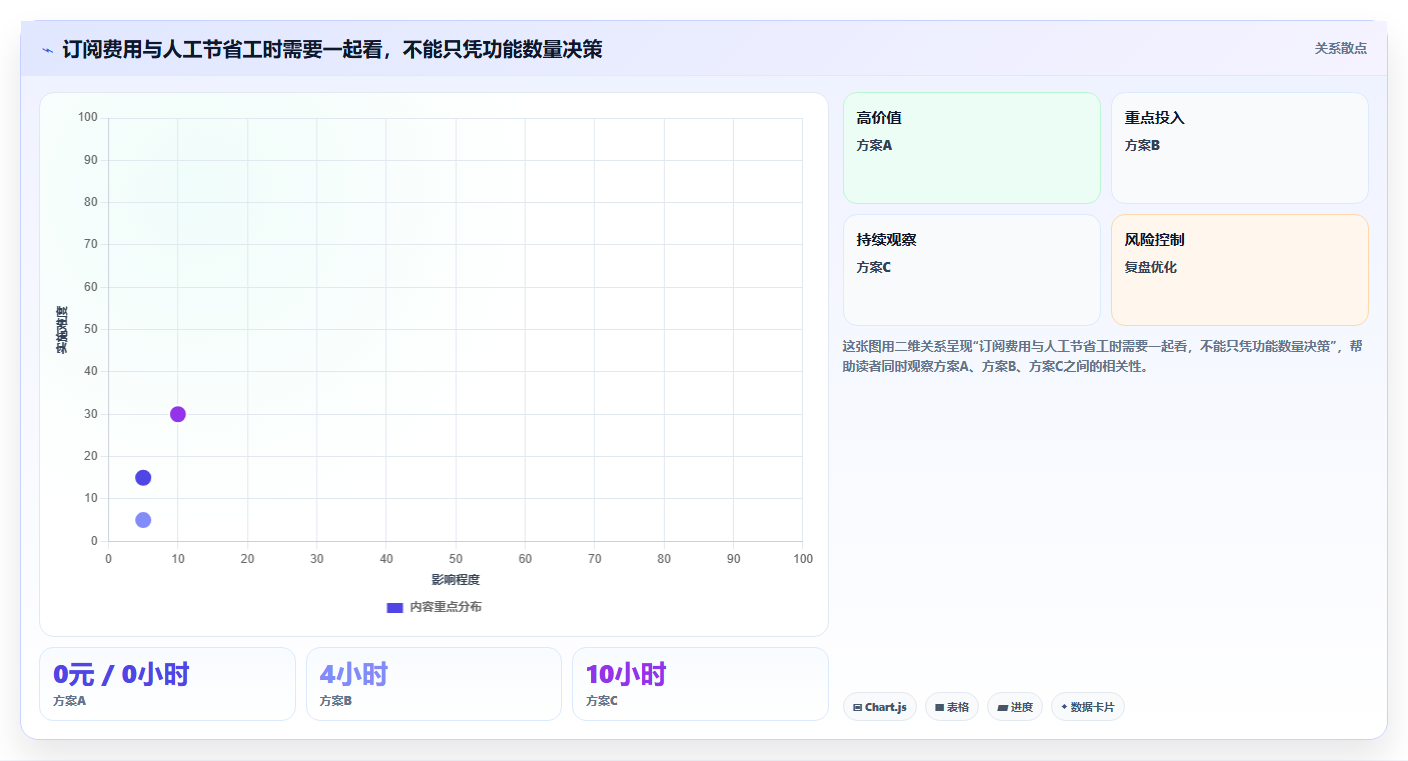
Task: Click 方案C label under 10小时
Action: coord(602,701)
